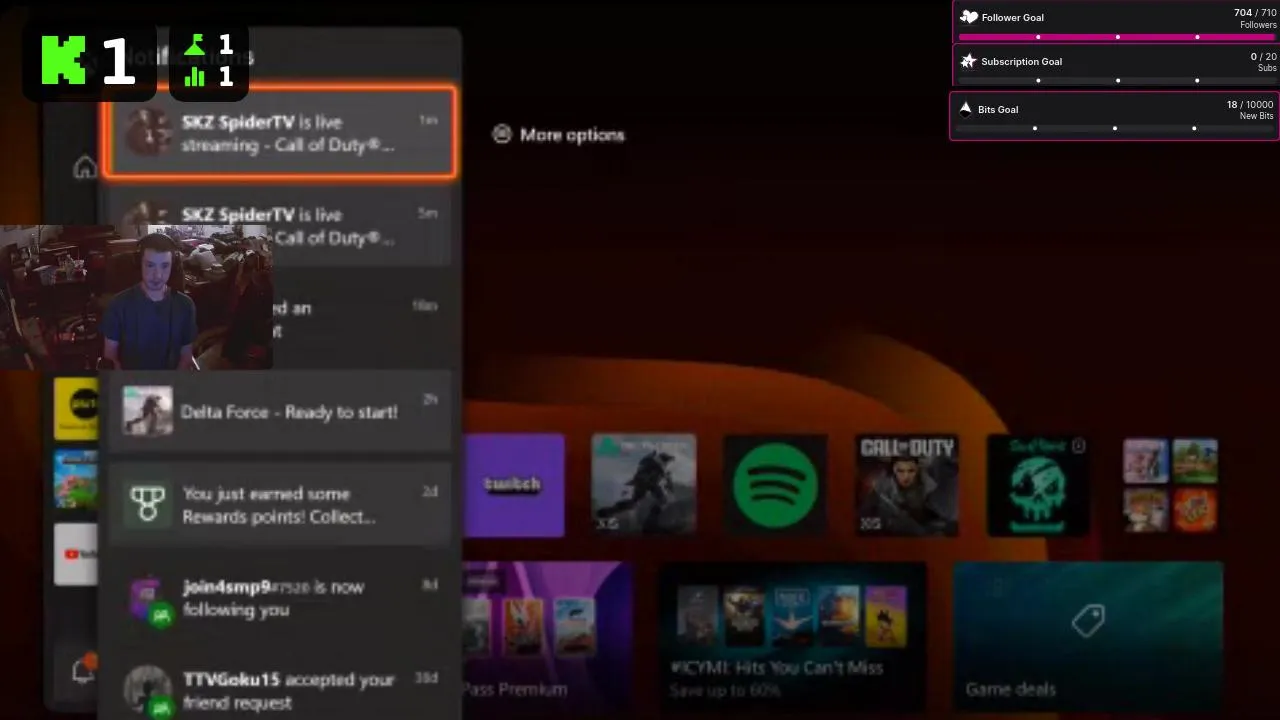Click the game tile below the yellow sidebar app
The width and height of the screenshot is (1280, 720).
pyautogui.click(x=76, y=479)
